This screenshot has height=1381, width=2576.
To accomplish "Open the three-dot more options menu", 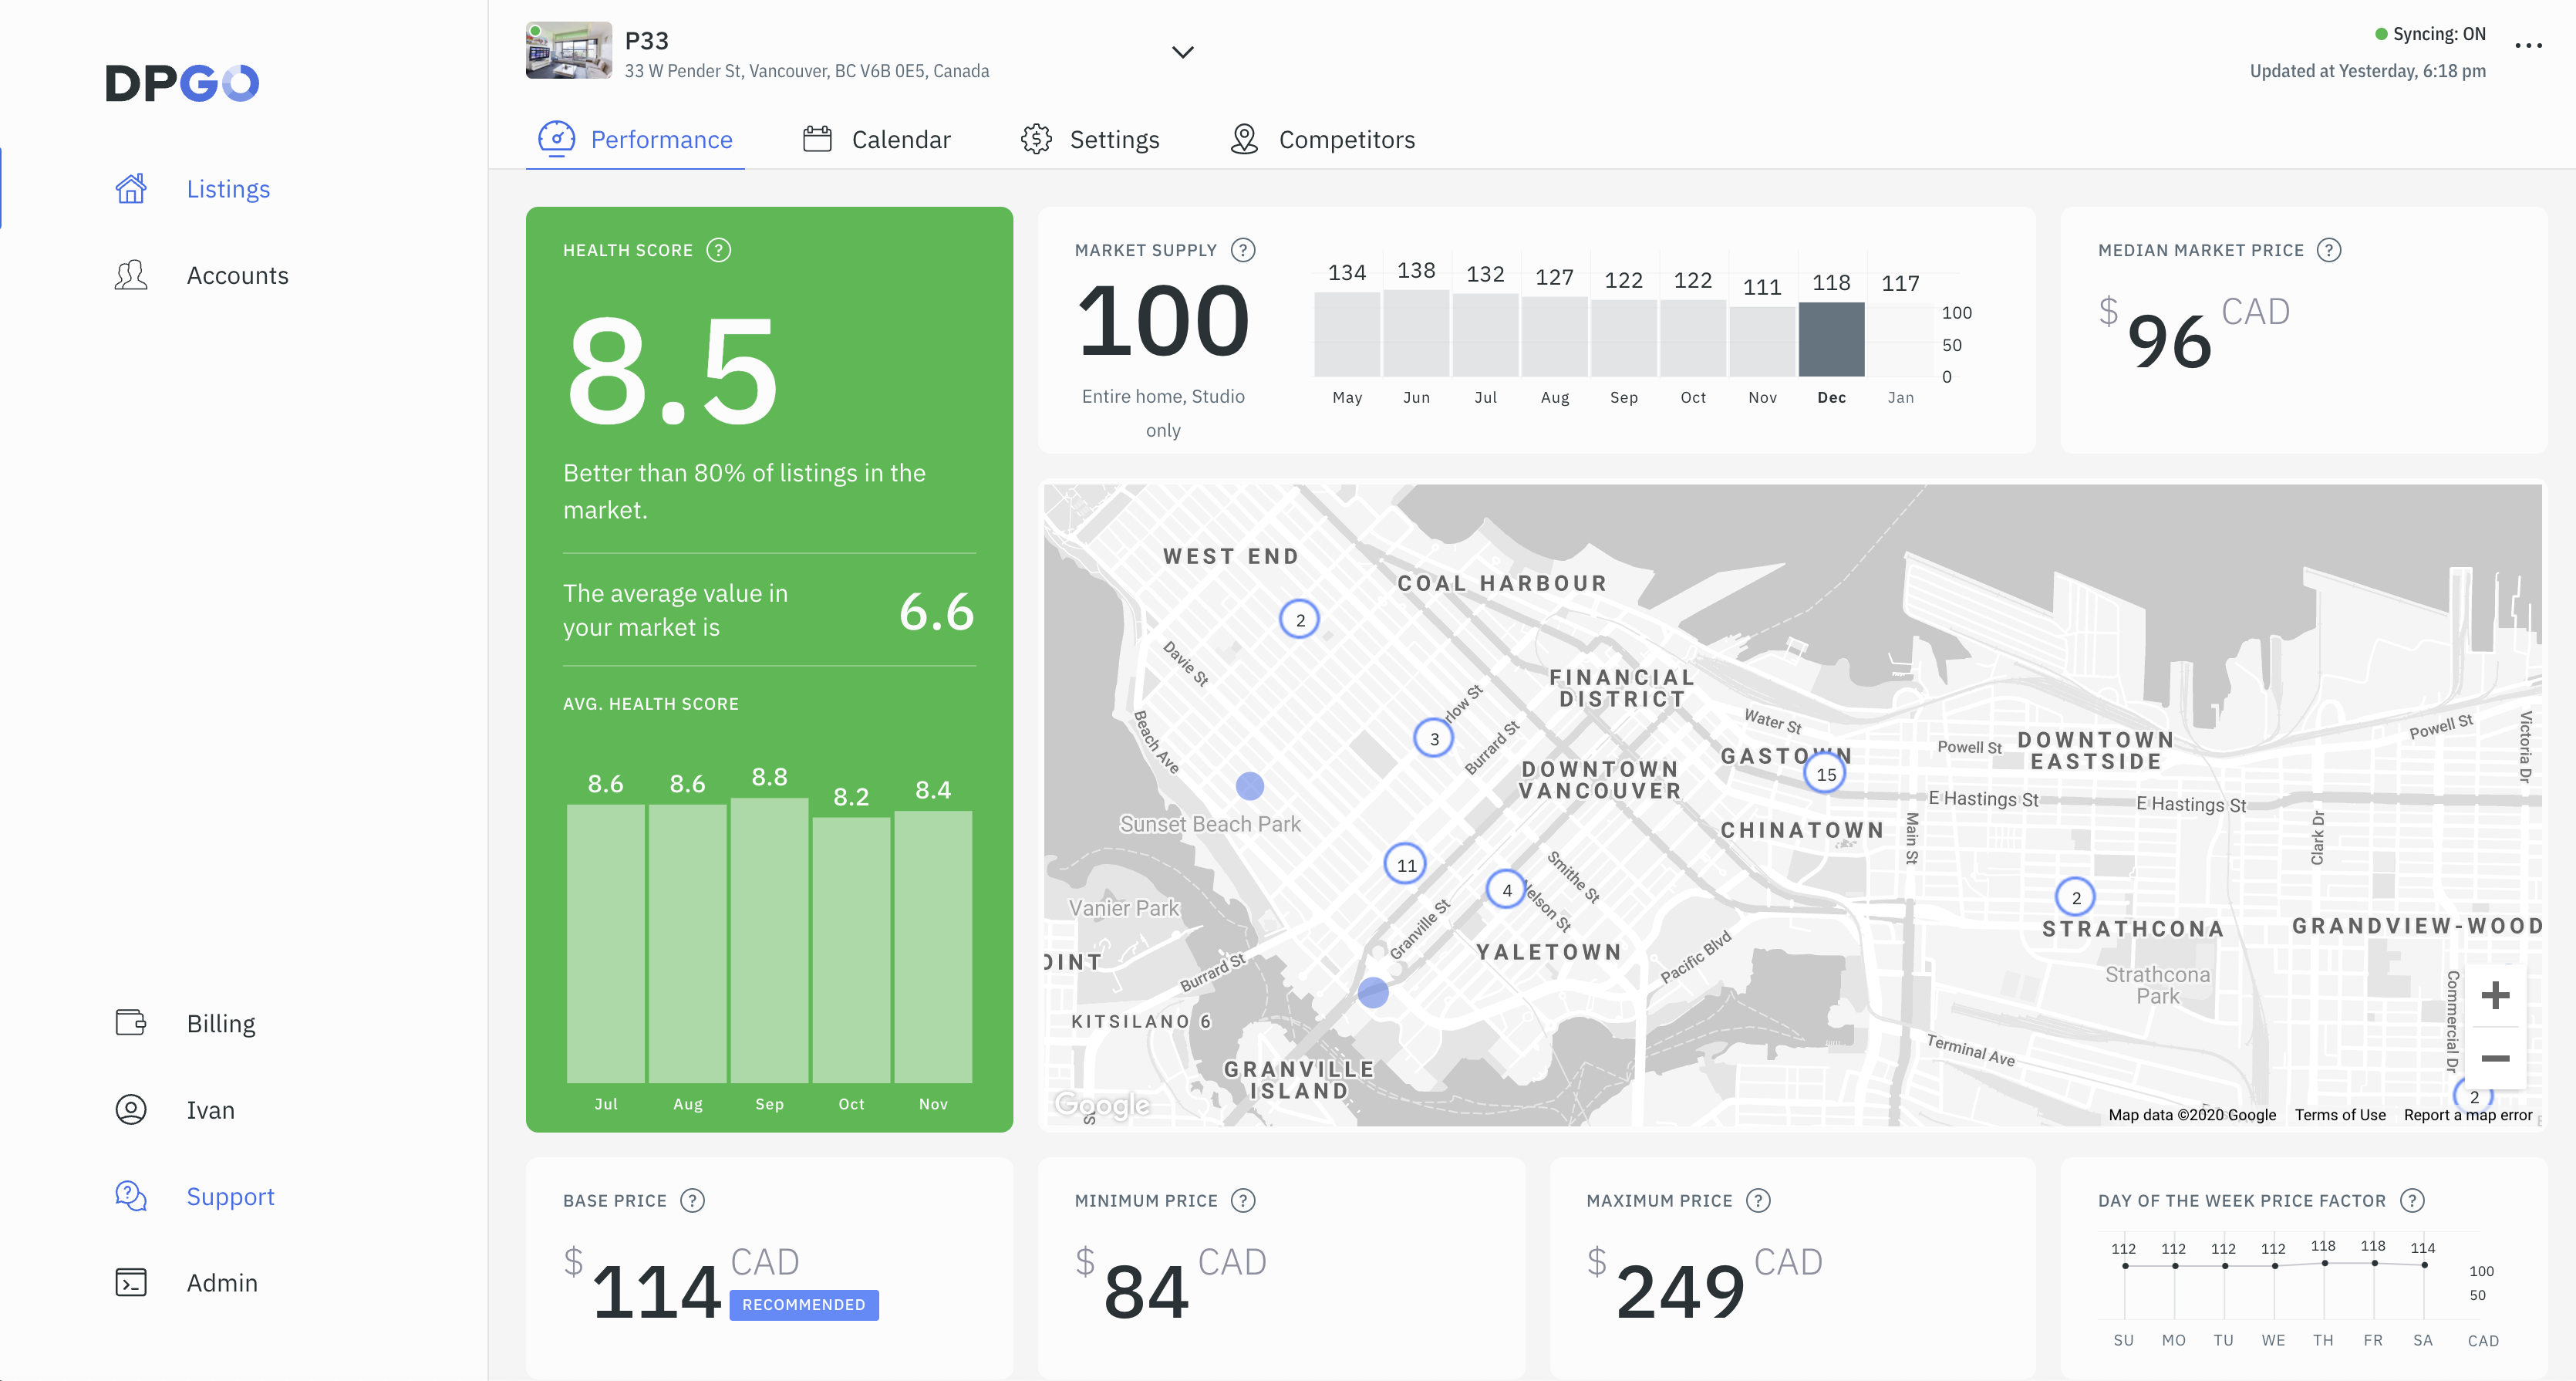I will tap(2528, 46).
